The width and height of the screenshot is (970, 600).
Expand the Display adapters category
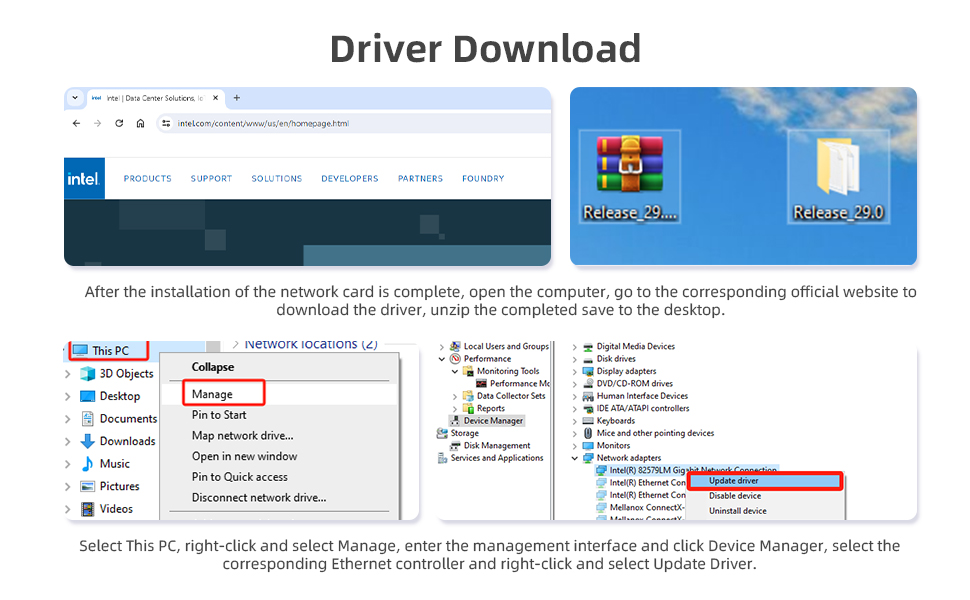pos(575,371)
